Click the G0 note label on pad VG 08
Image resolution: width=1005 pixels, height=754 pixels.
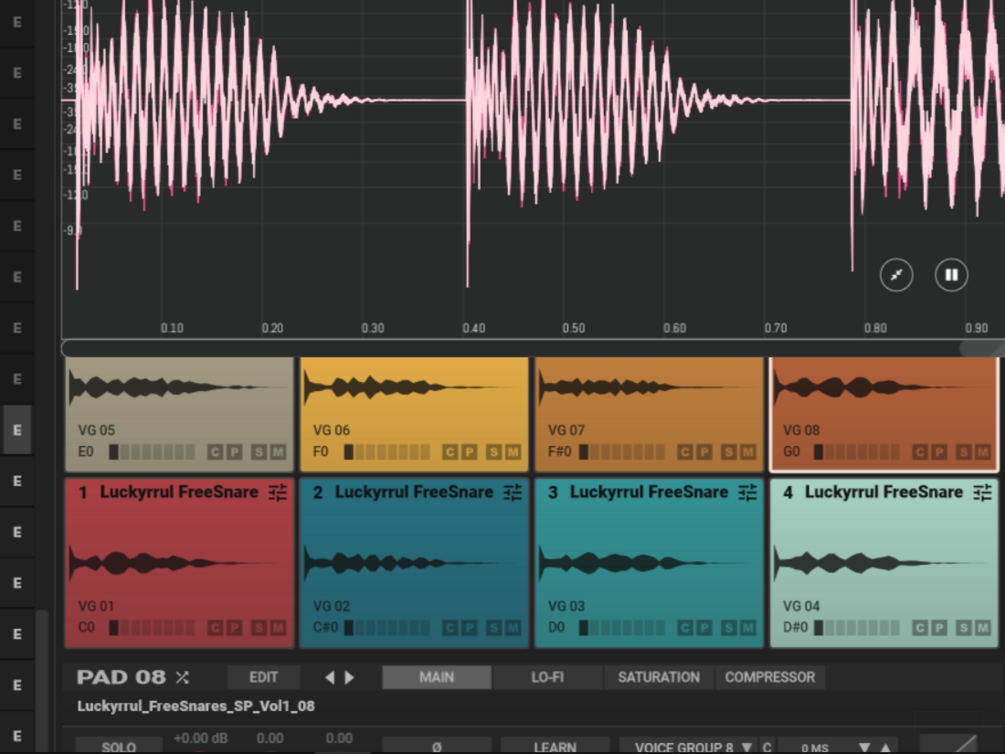[792, 451]
